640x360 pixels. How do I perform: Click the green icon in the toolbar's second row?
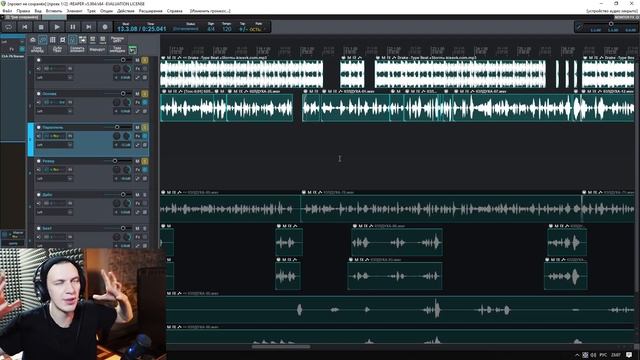click(x=133, y=50)
